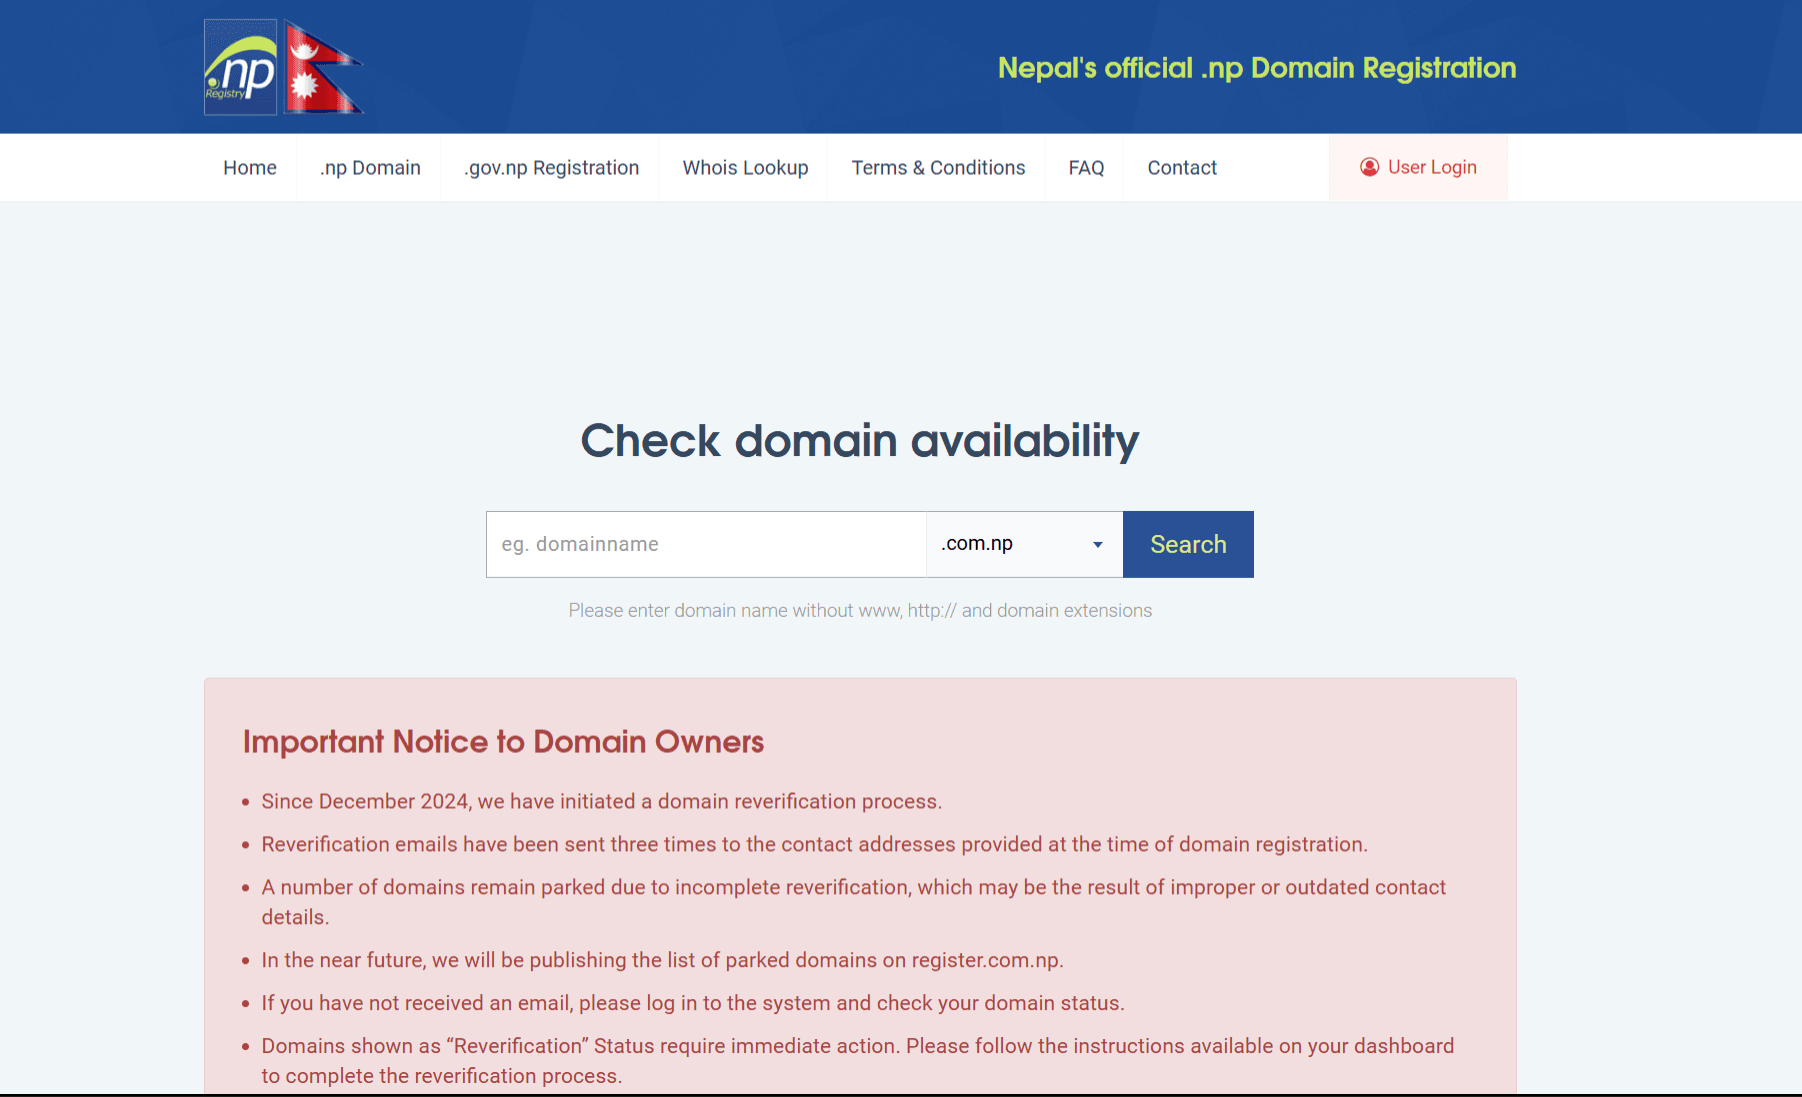
Task: View Terms & Conditions
Action: coord(938,168)
